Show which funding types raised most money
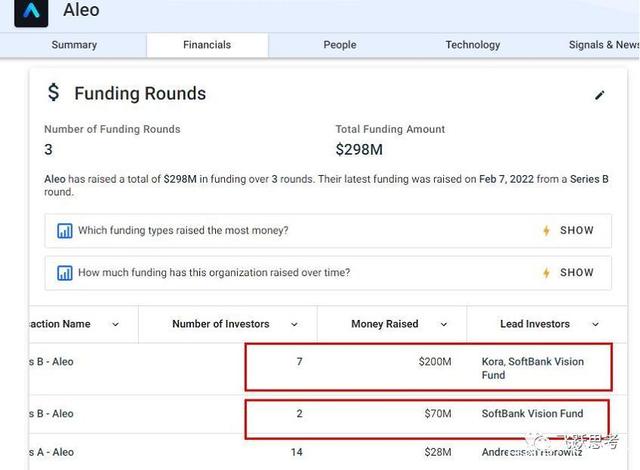Screen dimensions: 640x470 pyautogui.click(x=576, y=231)
